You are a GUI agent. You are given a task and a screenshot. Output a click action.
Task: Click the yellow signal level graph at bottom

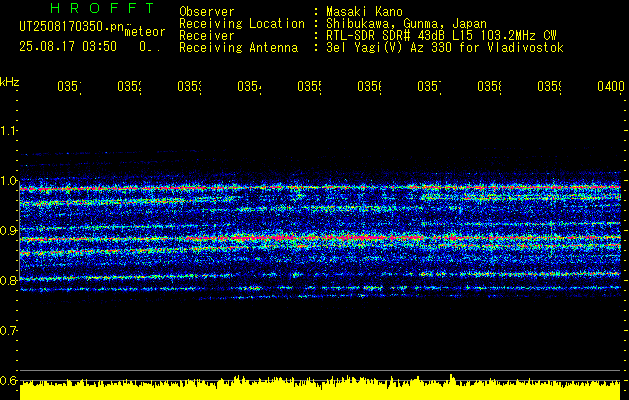(x=320, y=388)
